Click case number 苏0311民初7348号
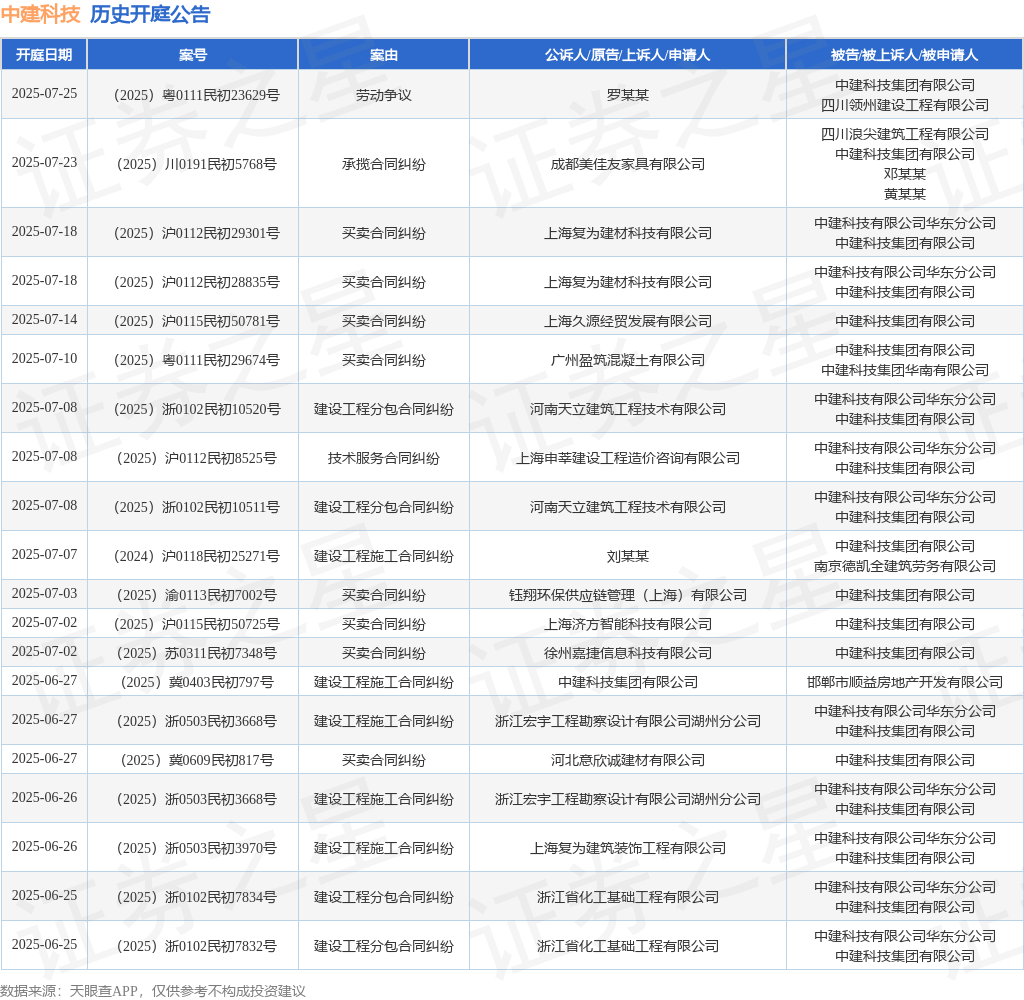Viewport: 1024px width, 1000px height. (x=197, y=653)
